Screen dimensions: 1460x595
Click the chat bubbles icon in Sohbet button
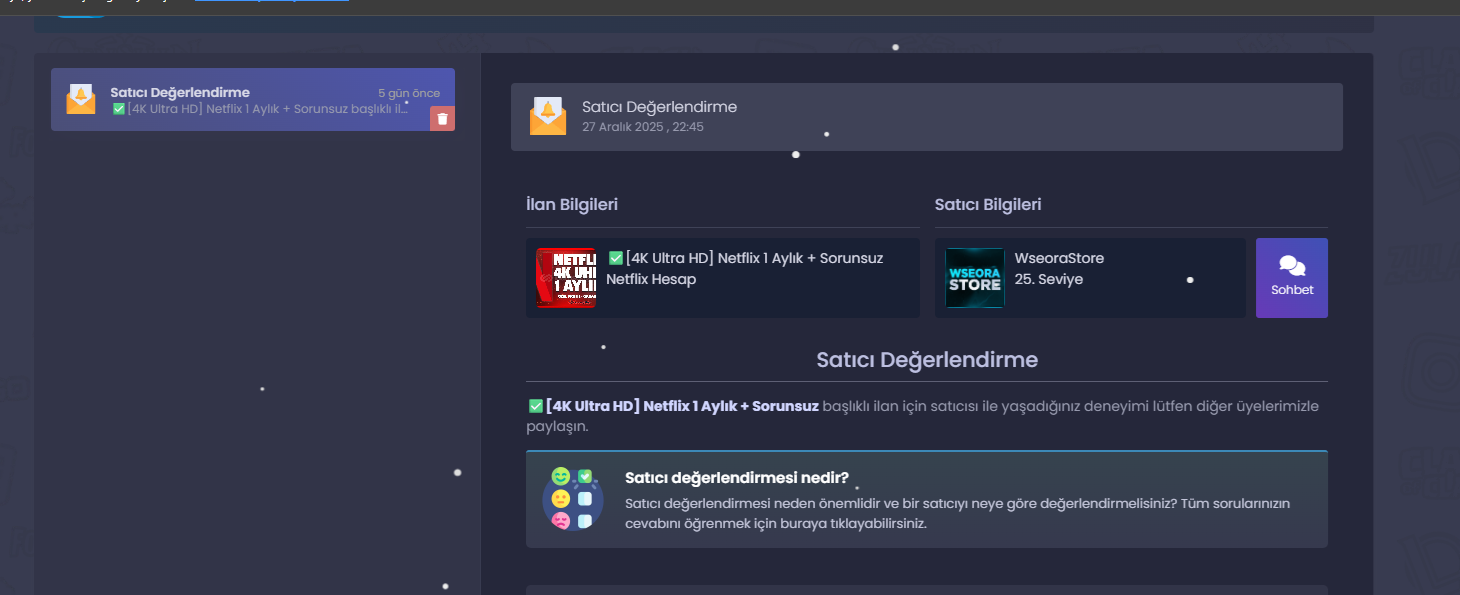1292,265
